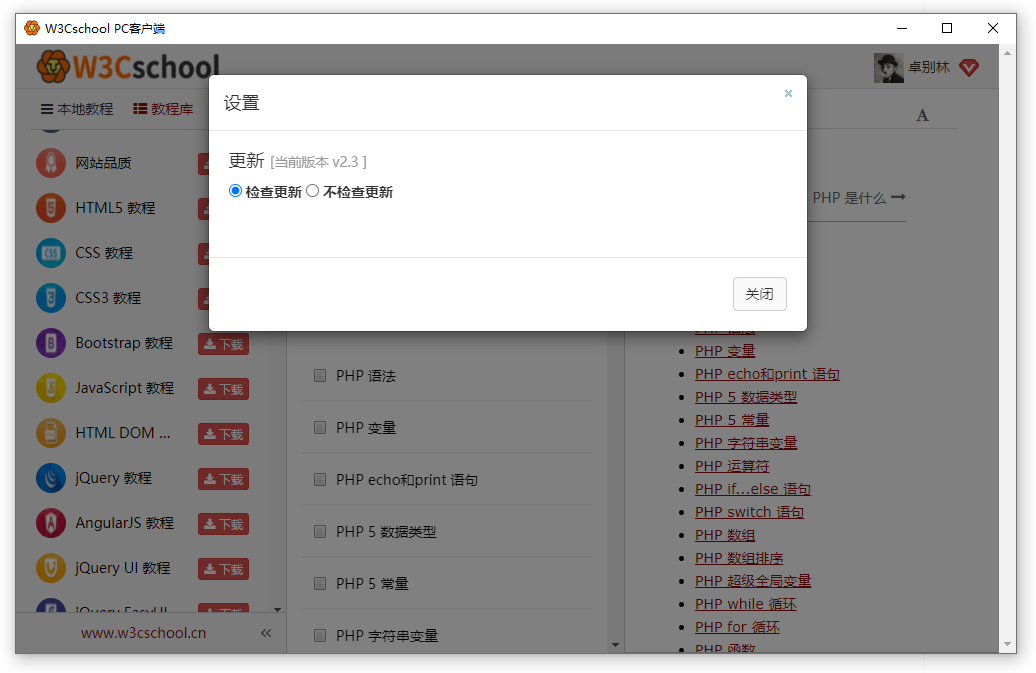The image size is (1036, 673).
Task: Click the HTML5 教程 shield icon
Action: [51, 208]
